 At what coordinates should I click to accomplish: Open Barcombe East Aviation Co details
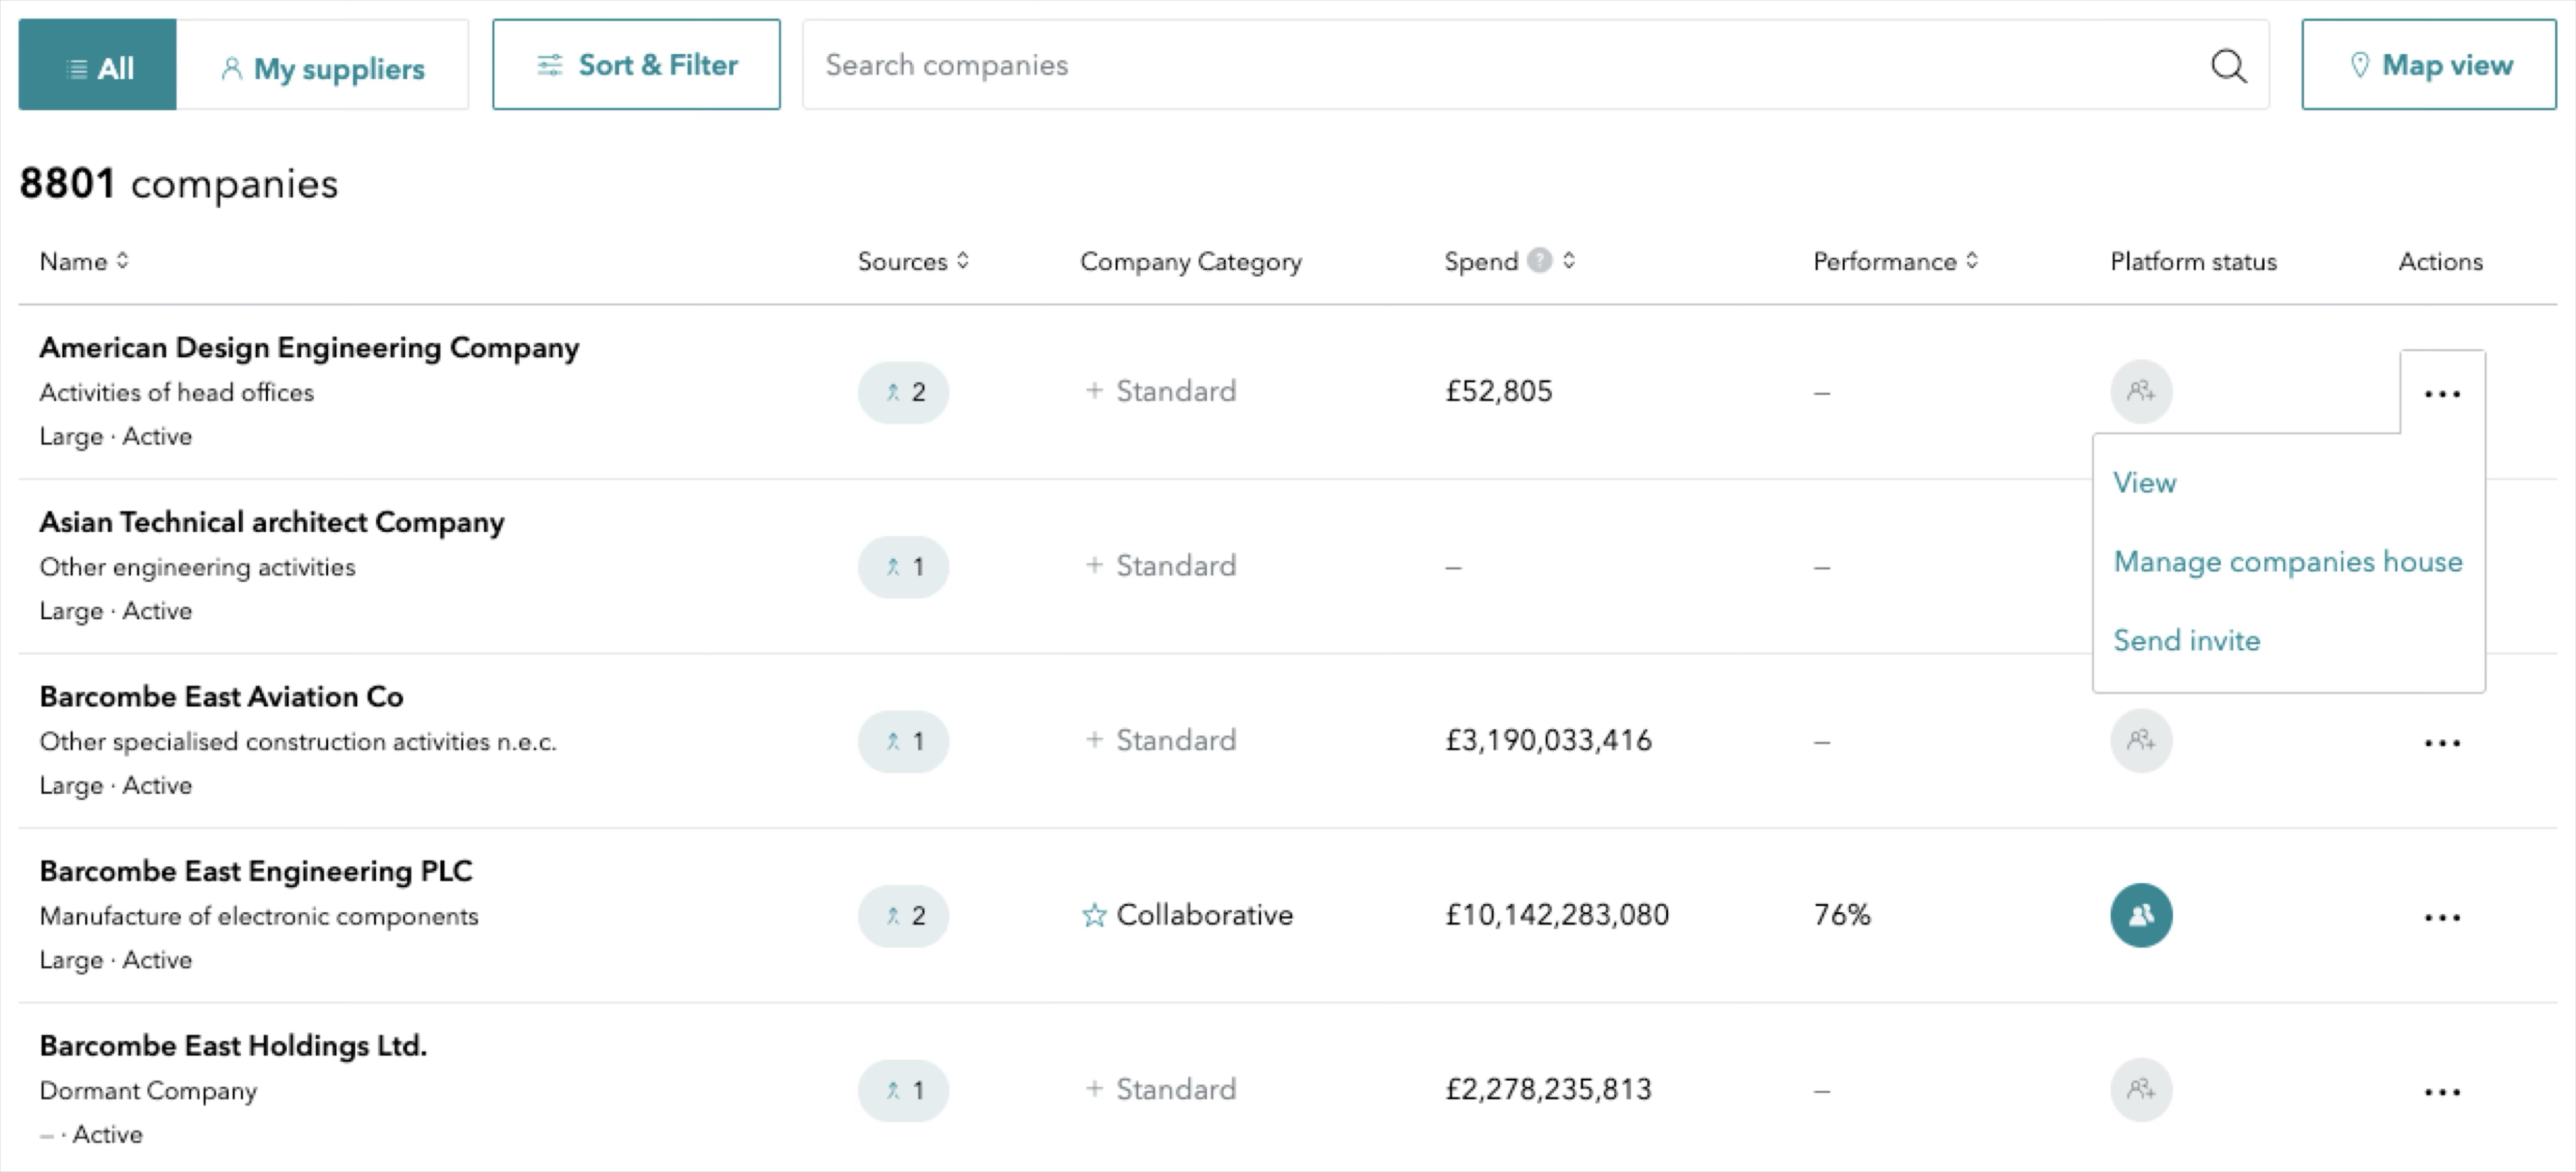click(221, 697)
